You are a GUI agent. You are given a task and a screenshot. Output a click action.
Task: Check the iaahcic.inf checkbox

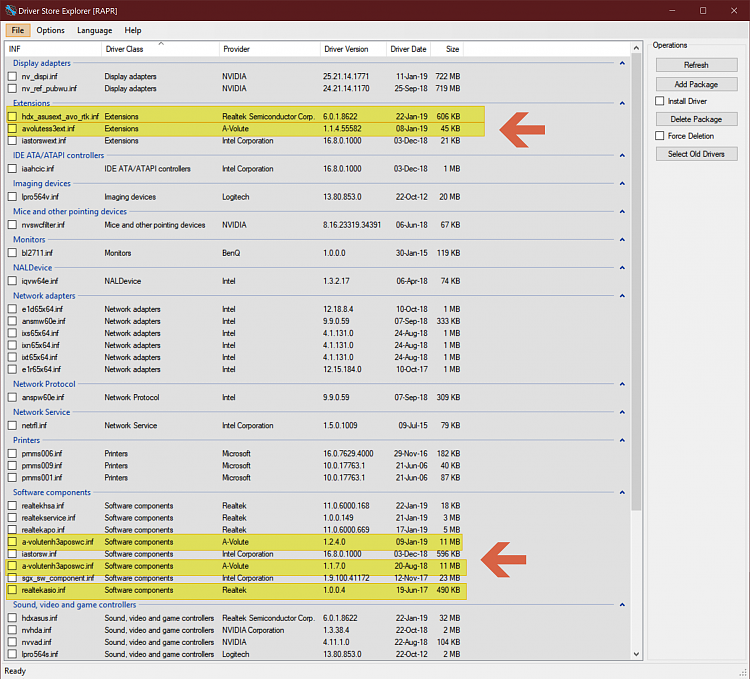12,169
